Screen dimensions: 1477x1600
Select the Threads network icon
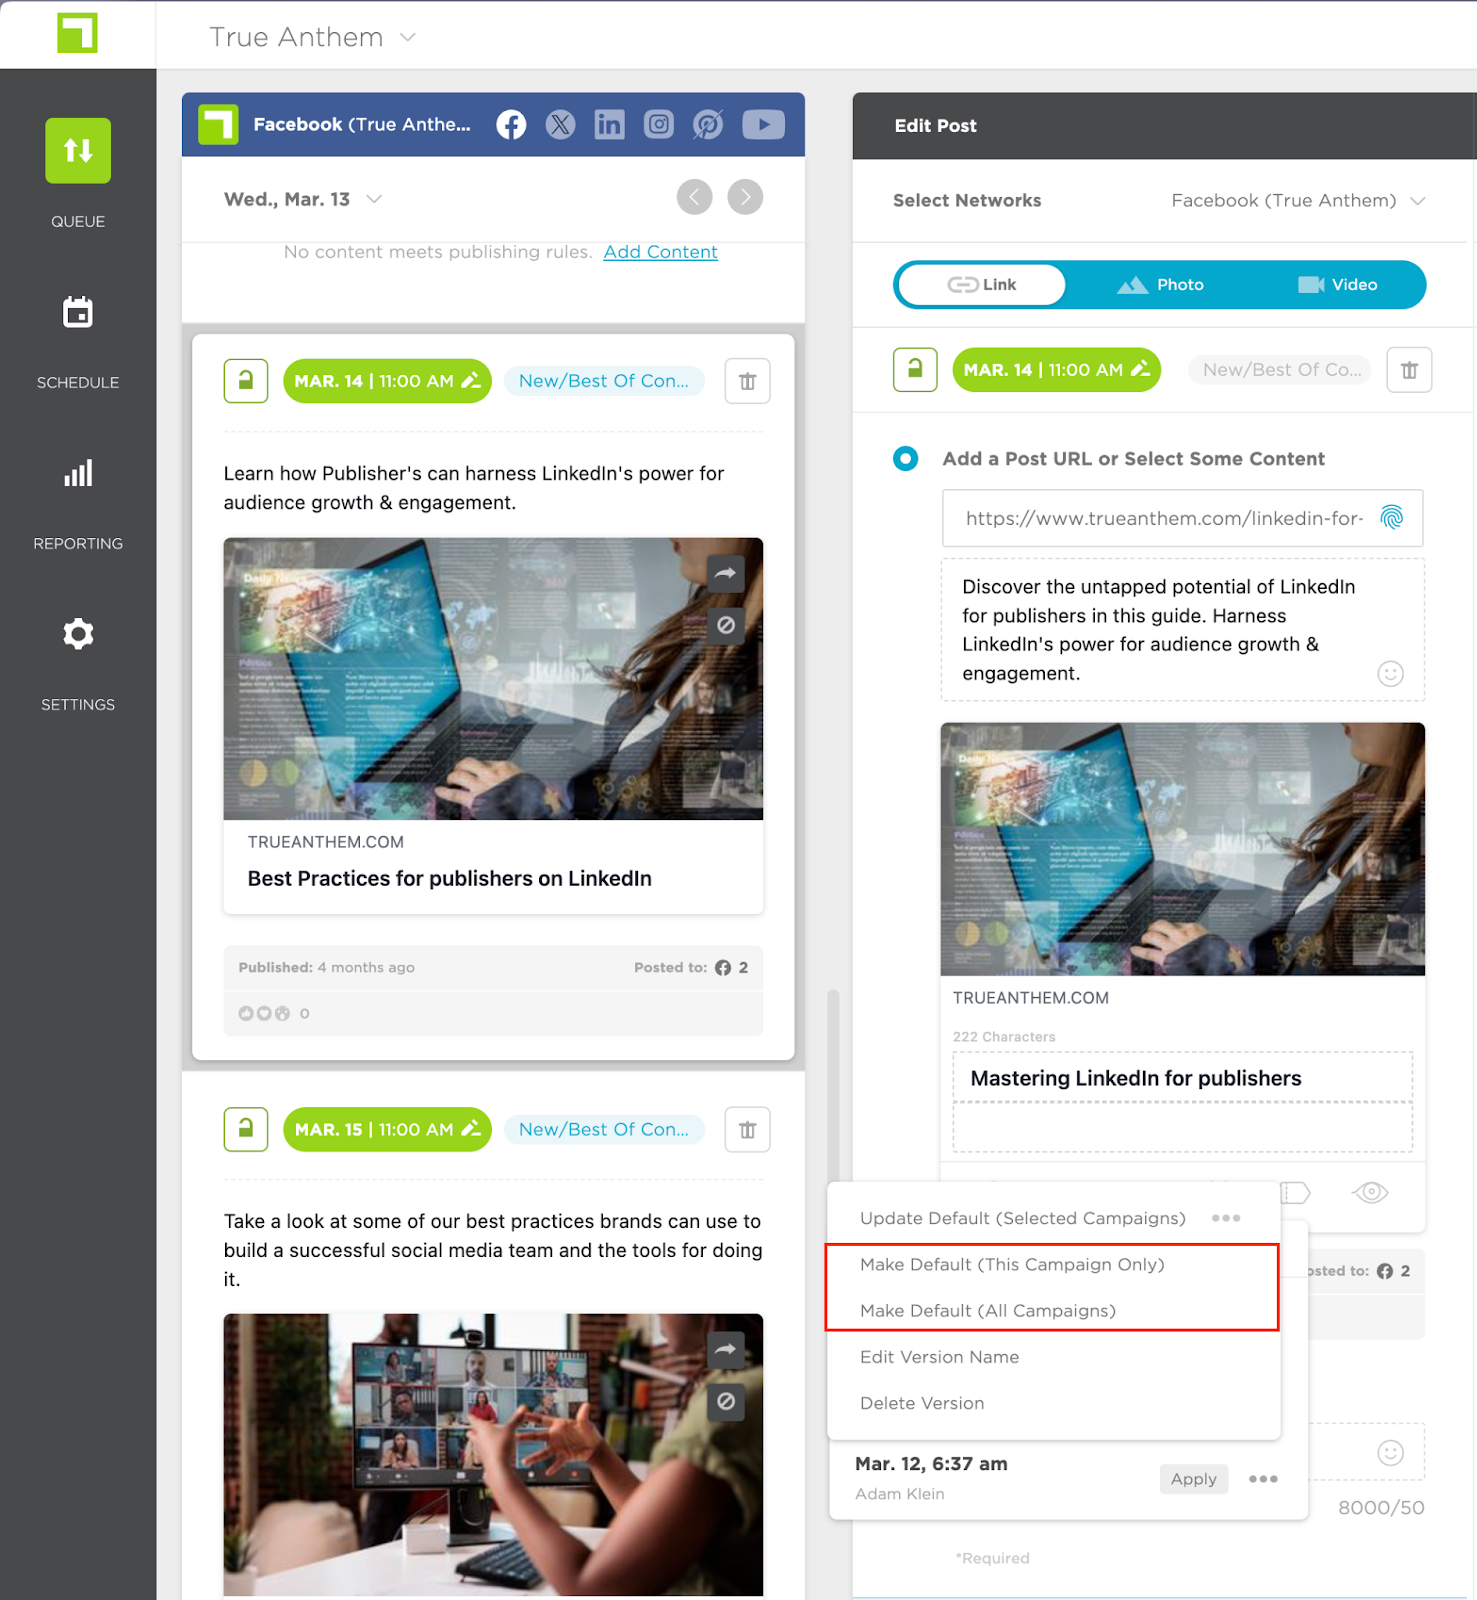click(708, 125)
